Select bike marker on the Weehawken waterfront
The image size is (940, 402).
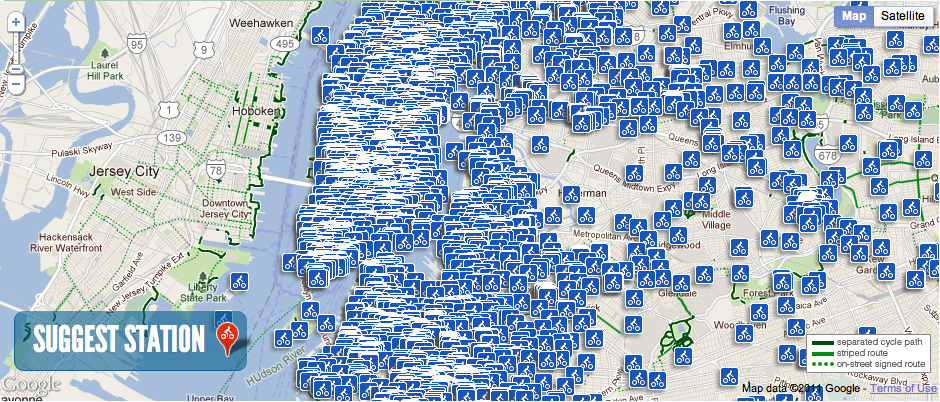click(x=320, y=35)
